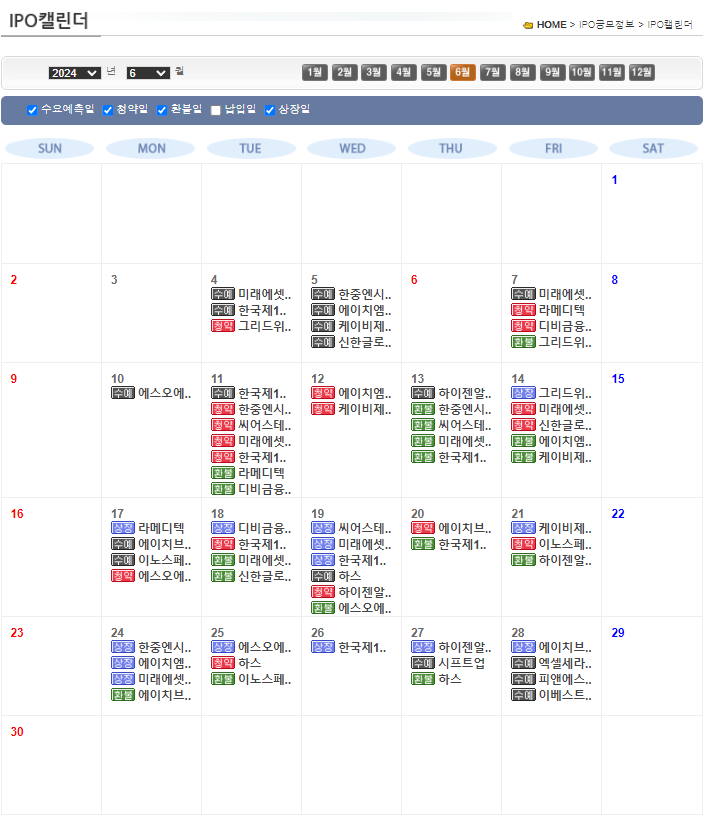The width and height of the screenshot is (710, 820).
Task: Open 에스오에.. entry on June 10
Action: coord(165,393)
